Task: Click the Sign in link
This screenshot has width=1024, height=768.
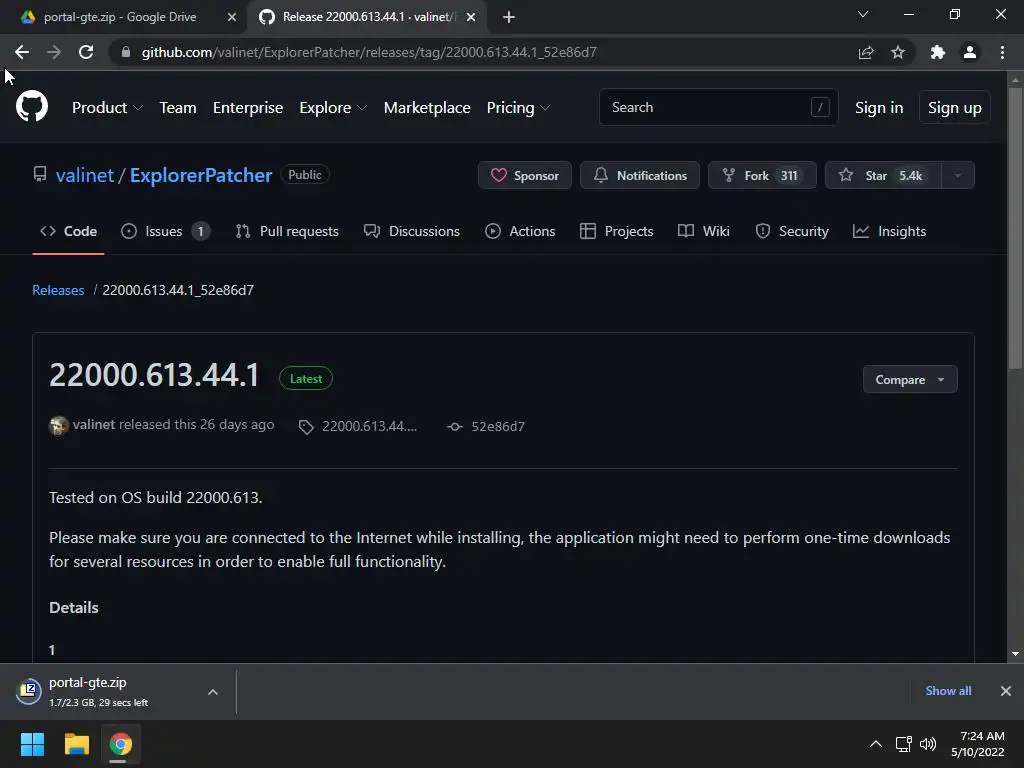Action: pyautogui.click(x=879, y=108)
